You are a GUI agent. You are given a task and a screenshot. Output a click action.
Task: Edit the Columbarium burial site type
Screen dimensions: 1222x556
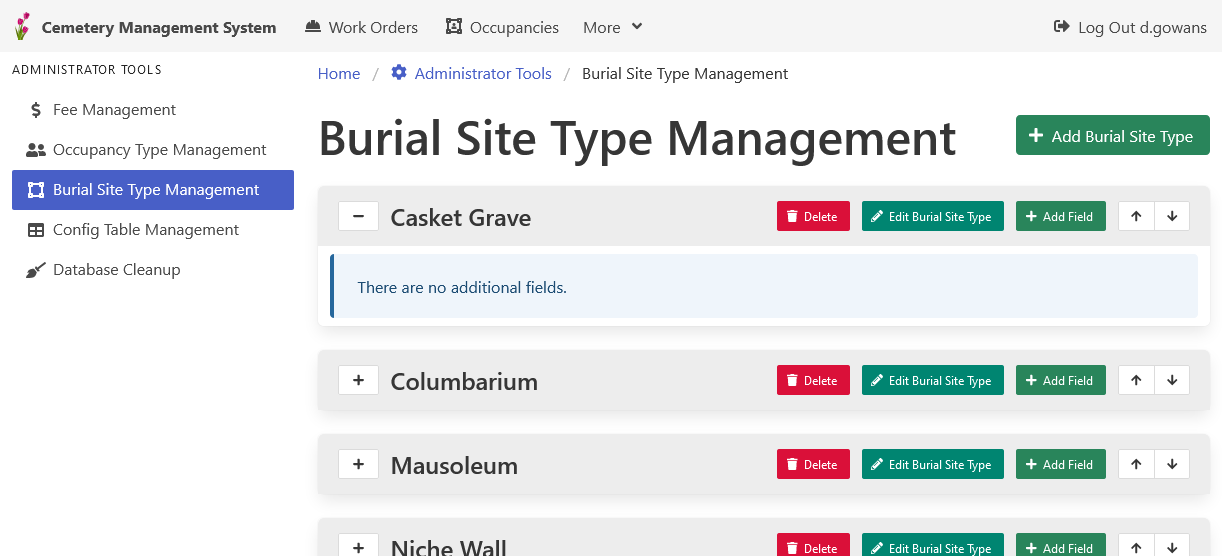tap(932, 380)
